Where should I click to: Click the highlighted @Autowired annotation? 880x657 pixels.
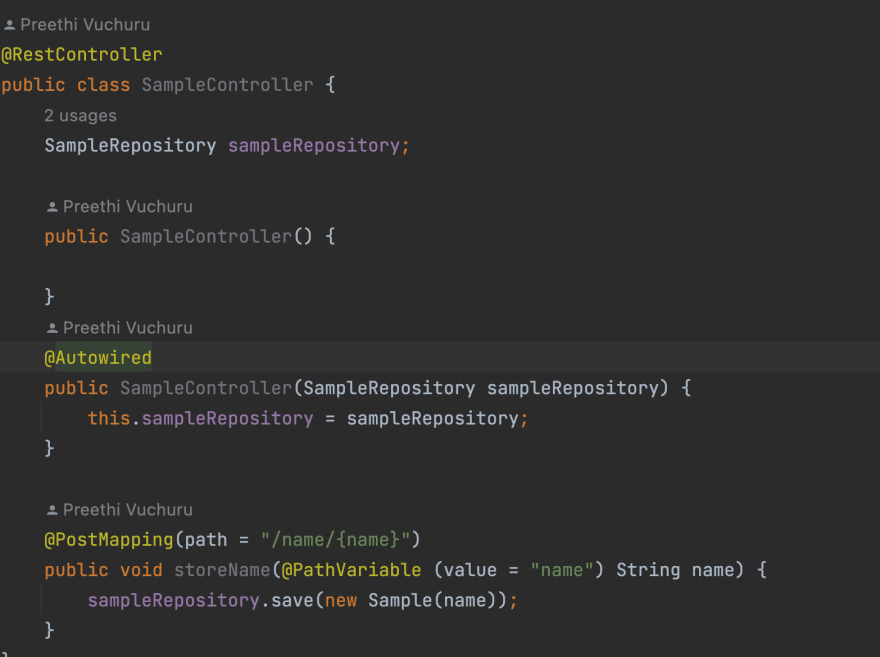[x=98, y=358]
